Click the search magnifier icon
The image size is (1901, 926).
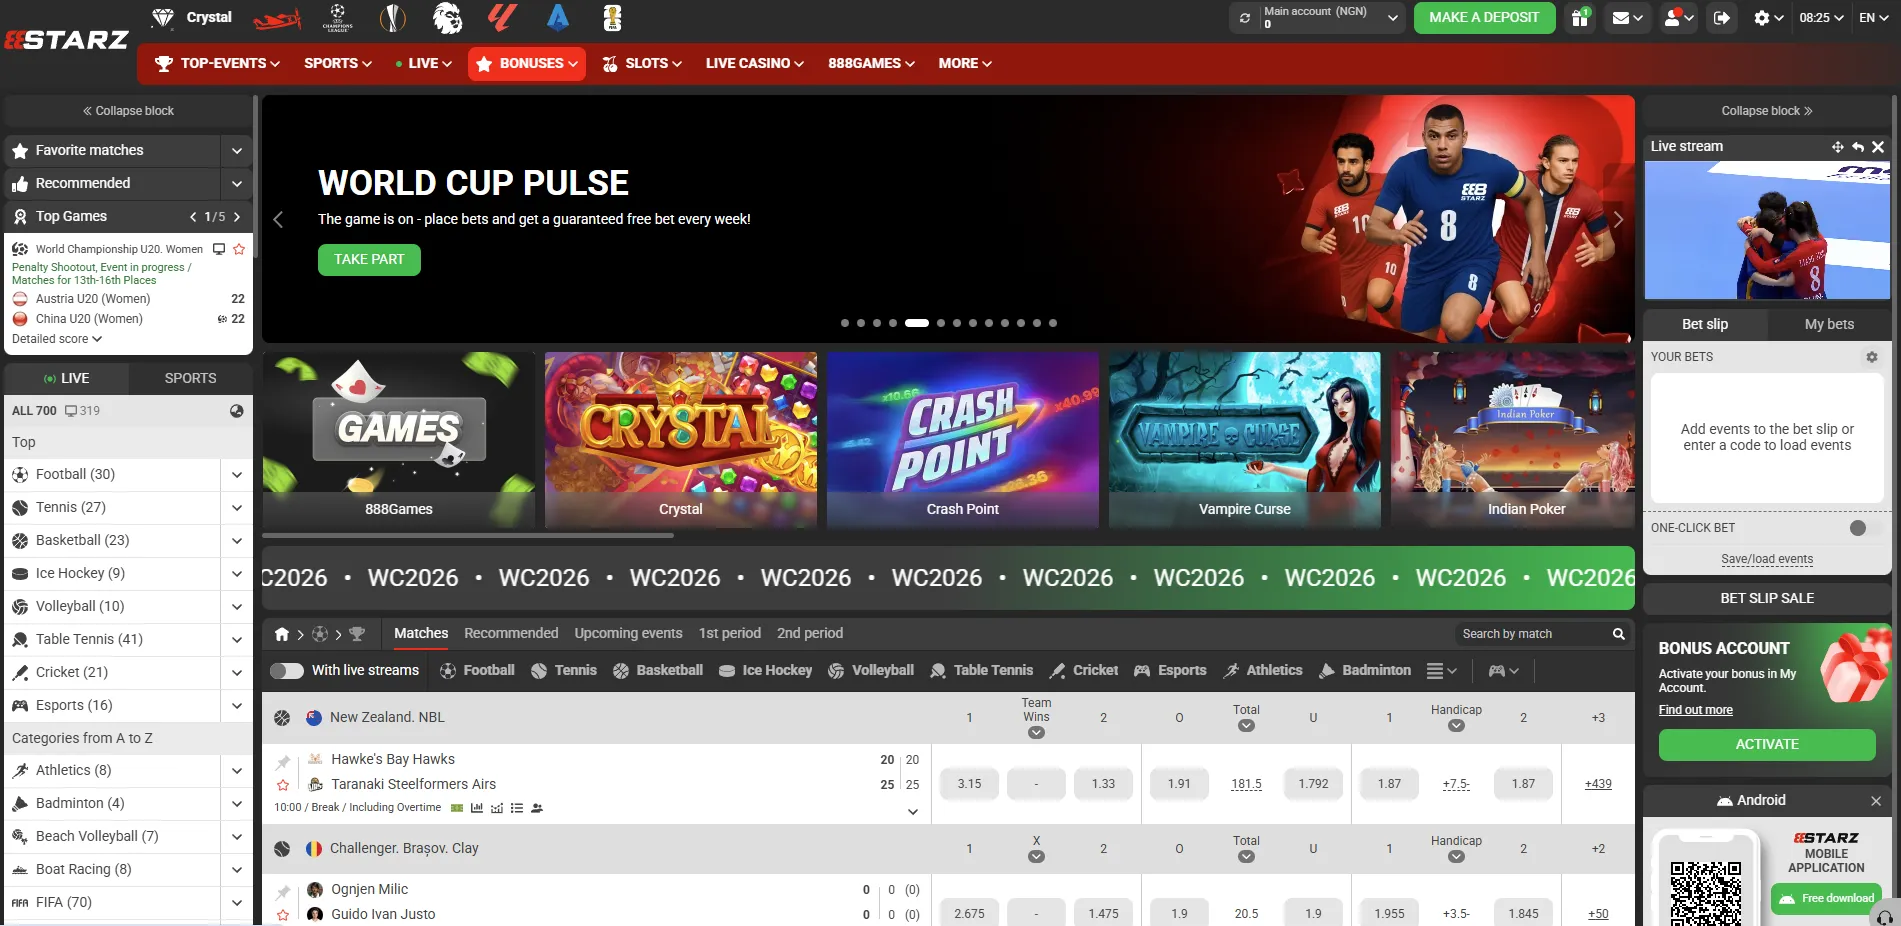[x=1618, y=634]
